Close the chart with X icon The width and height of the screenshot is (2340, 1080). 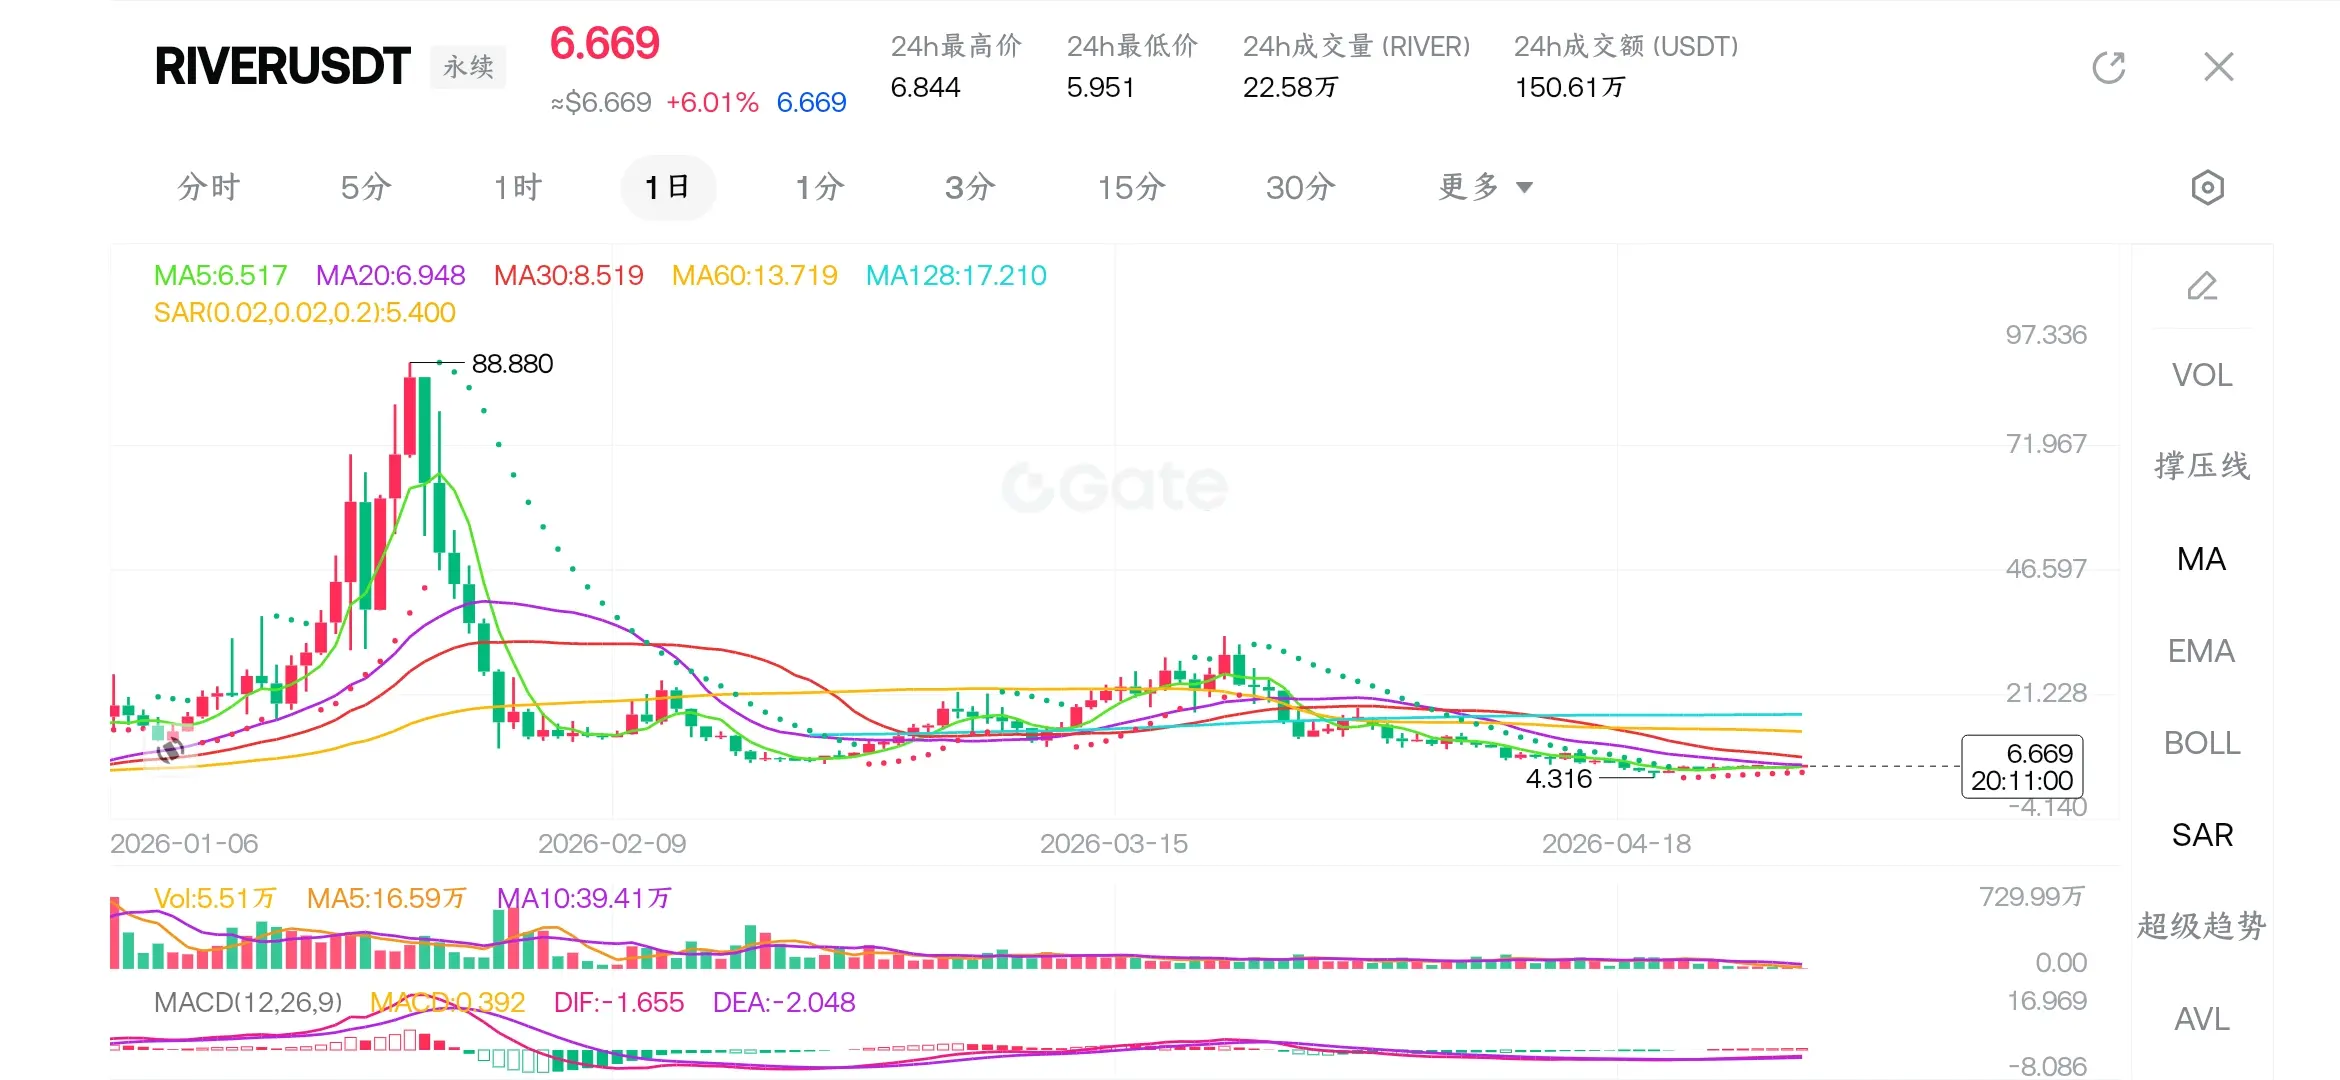click(2218, 68)
